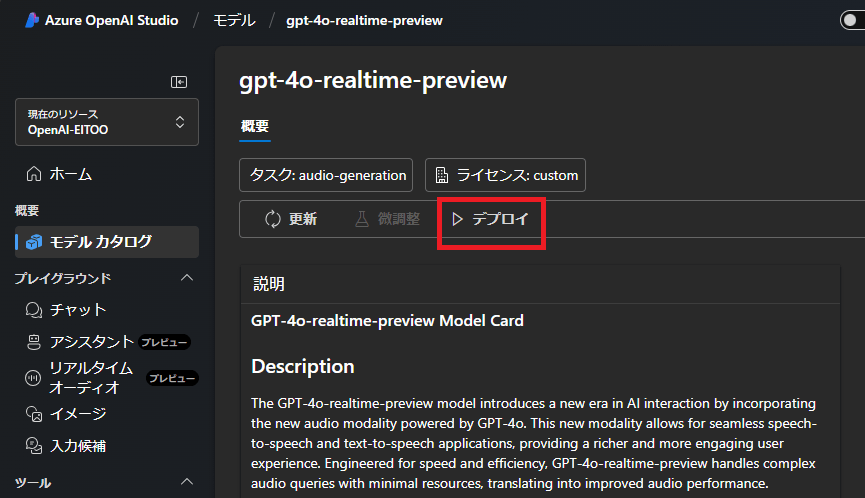Click the 概要 sidebar section label

tap(26, 210)
